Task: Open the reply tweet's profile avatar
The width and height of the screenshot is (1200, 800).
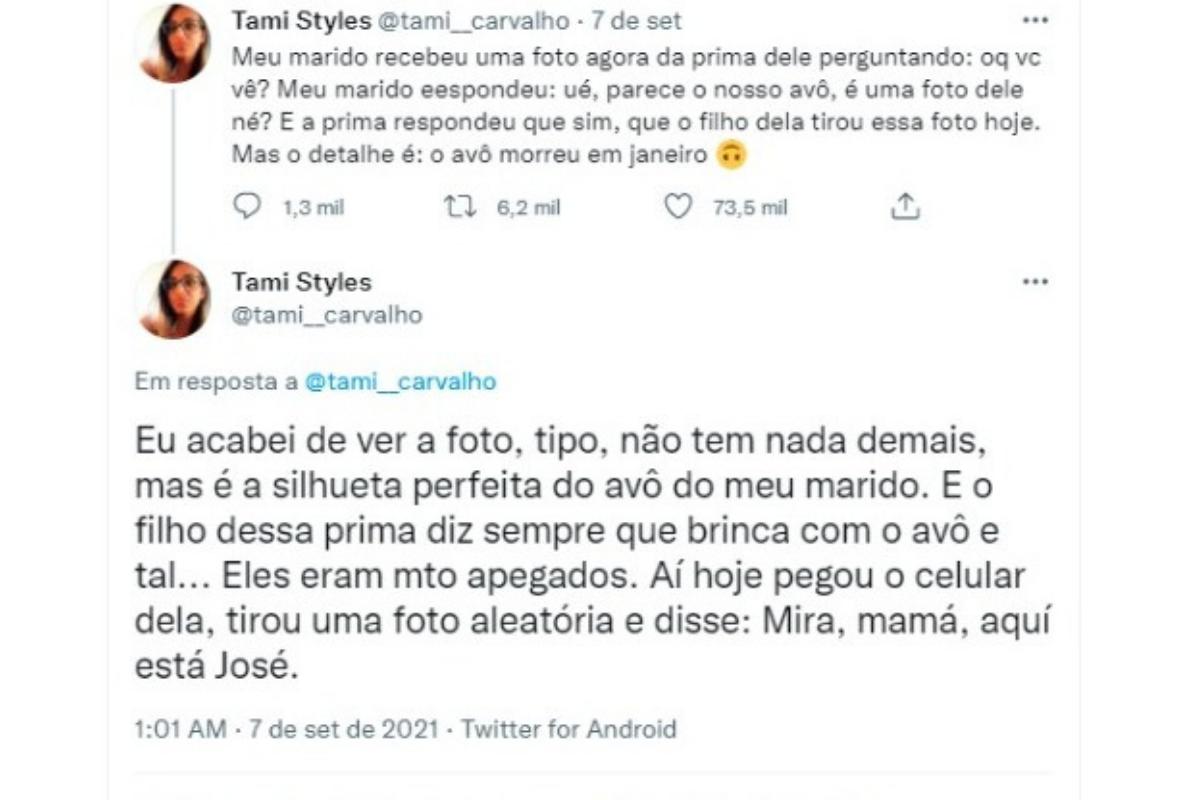Action: (x=174, y=299)
